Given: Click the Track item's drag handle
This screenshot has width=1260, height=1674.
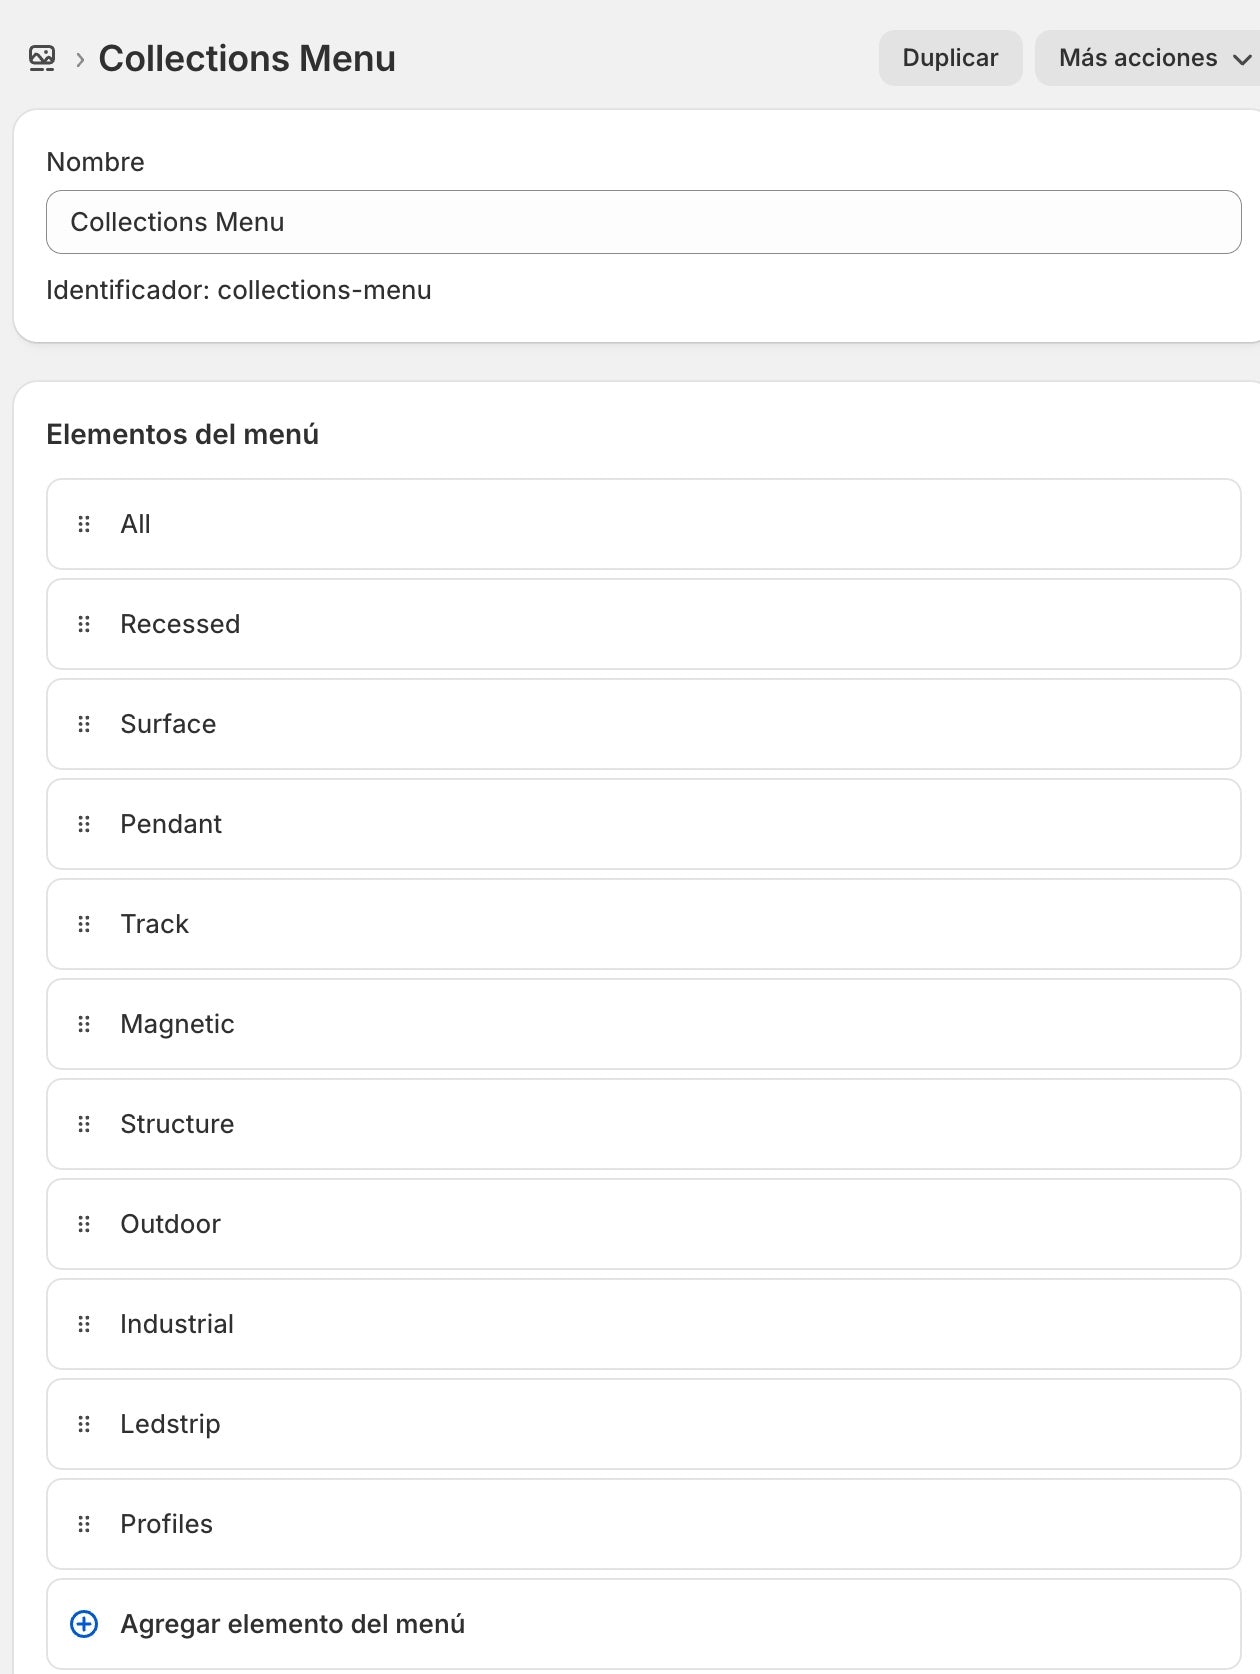Looking at the screenshot, I should coord(84,924).
